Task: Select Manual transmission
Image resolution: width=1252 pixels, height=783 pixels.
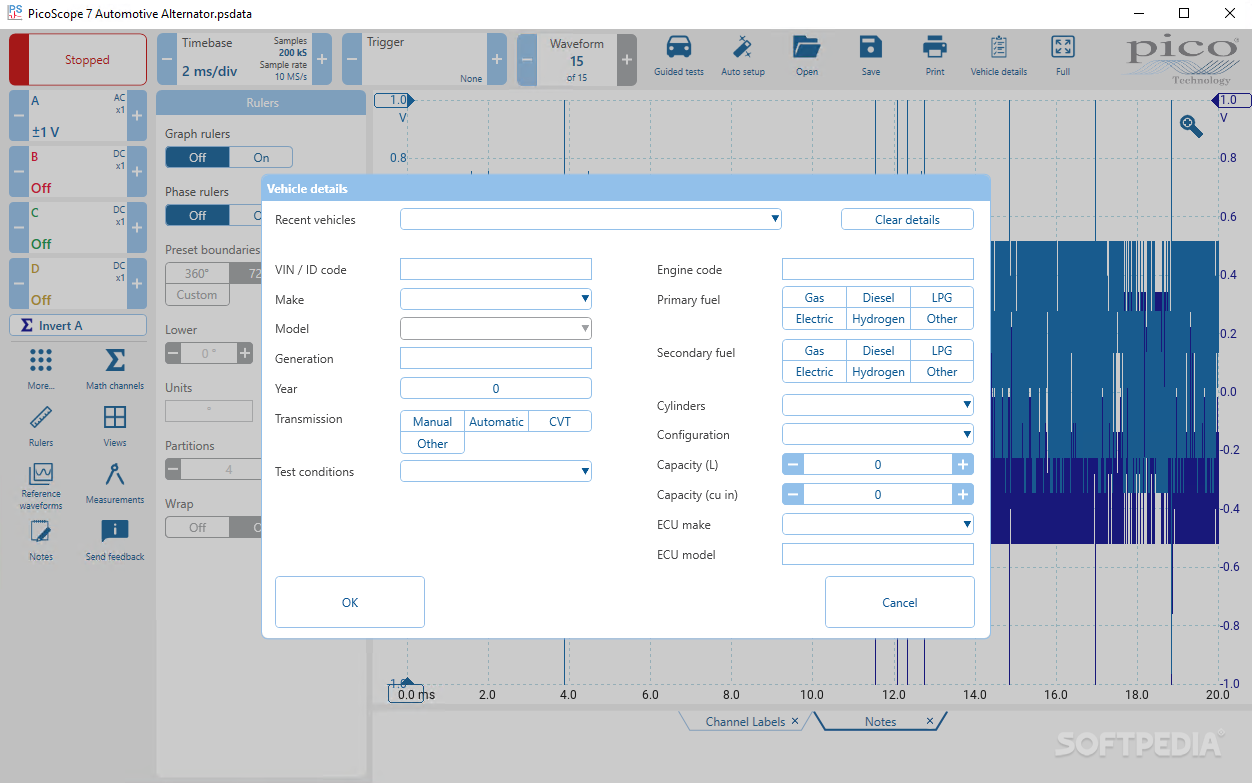Action: pyautogui.click(x=432, y=421)
